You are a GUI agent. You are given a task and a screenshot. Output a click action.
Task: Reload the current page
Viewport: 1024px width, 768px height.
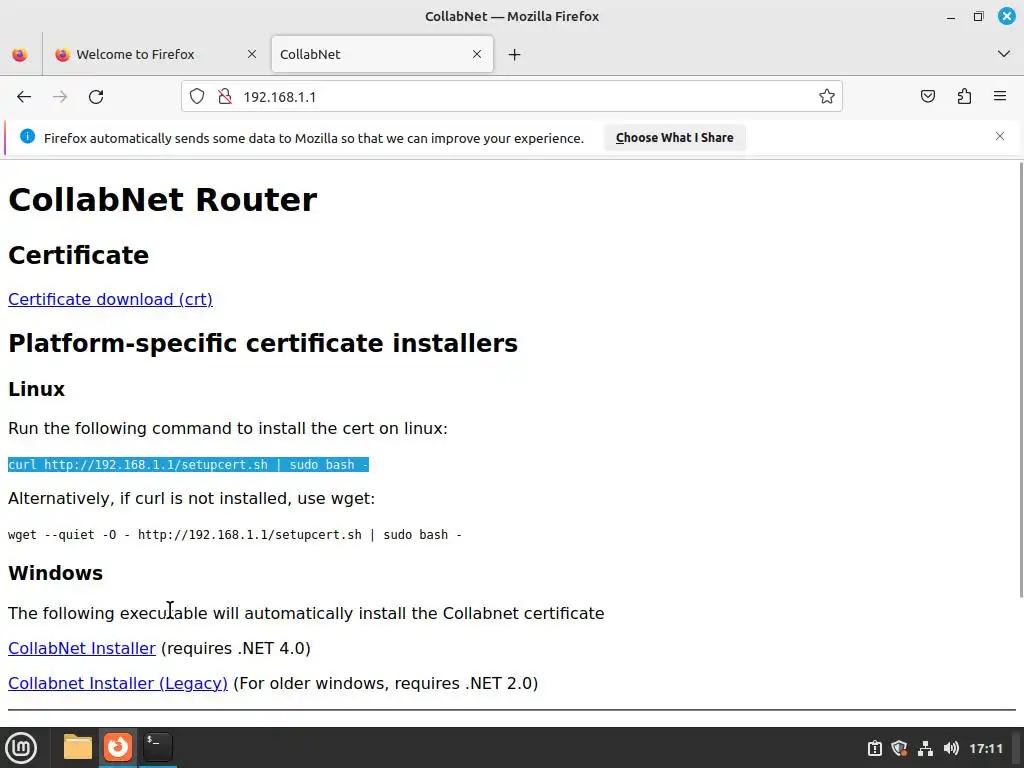(x=96, y=97)
